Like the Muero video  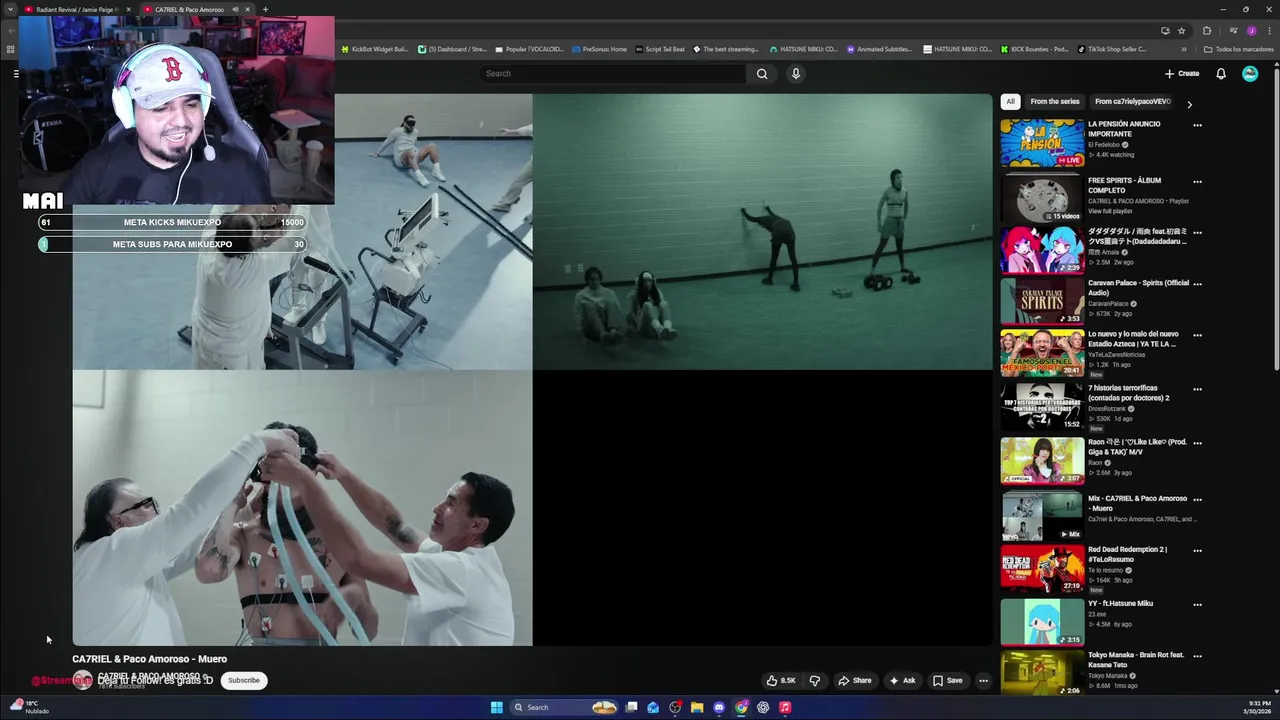pyautogui.click(x=781, y=681)
